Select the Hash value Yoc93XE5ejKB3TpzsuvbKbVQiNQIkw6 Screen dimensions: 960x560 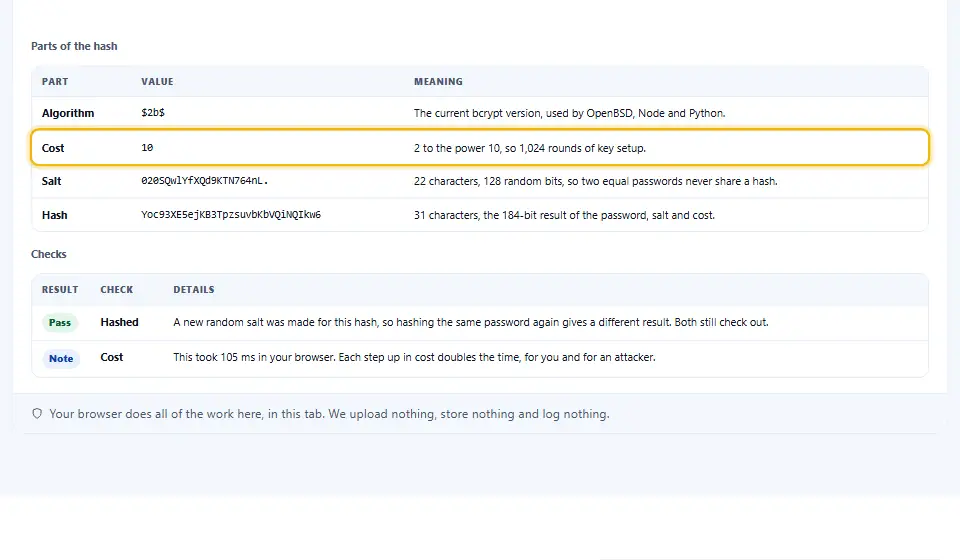click(x=231, y=215)
